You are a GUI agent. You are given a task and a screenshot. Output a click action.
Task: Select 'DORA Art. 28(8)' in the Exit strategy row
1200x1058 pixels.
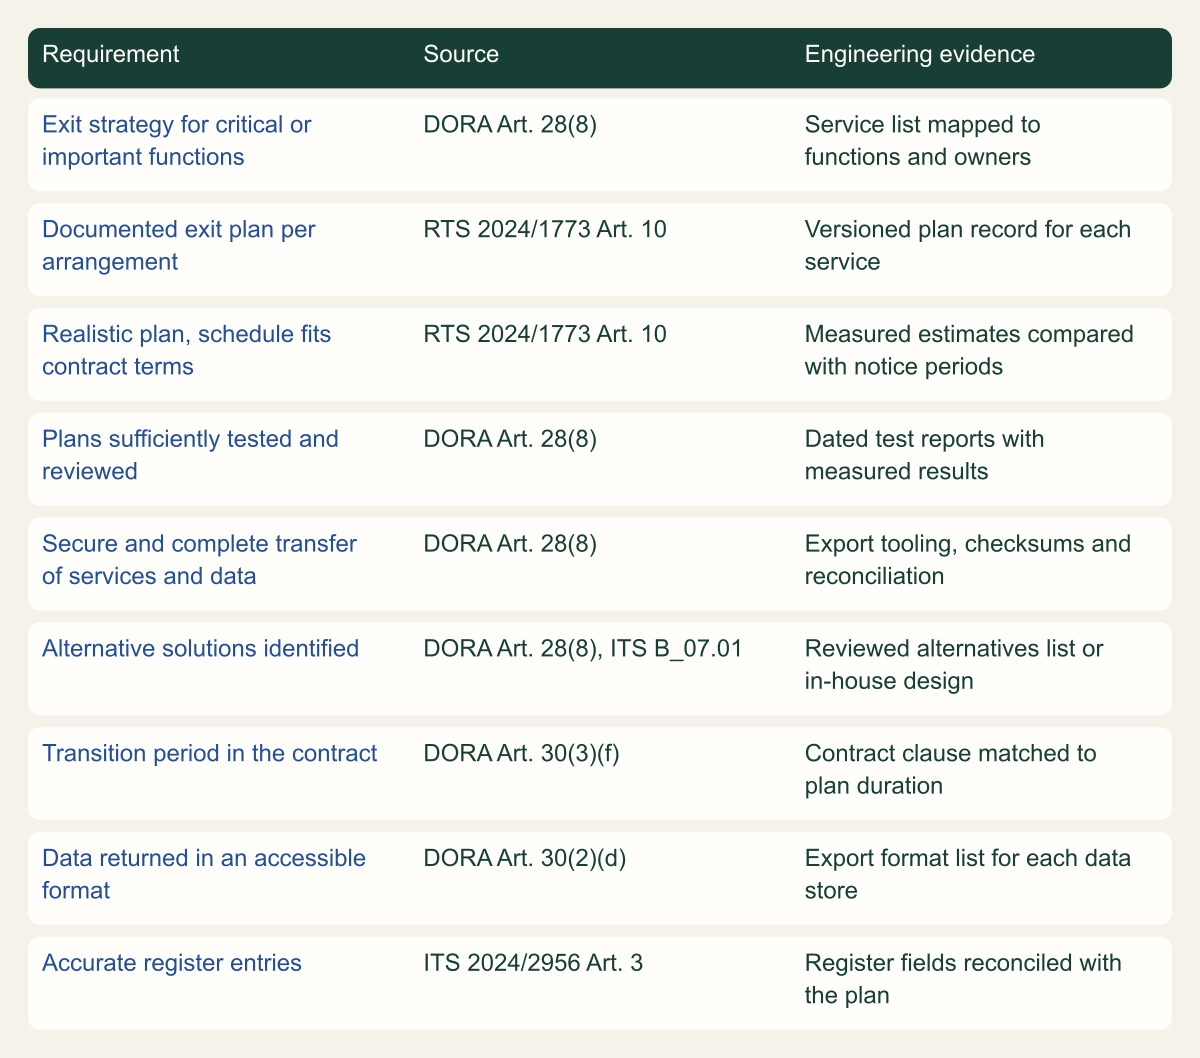click(510, 125)
